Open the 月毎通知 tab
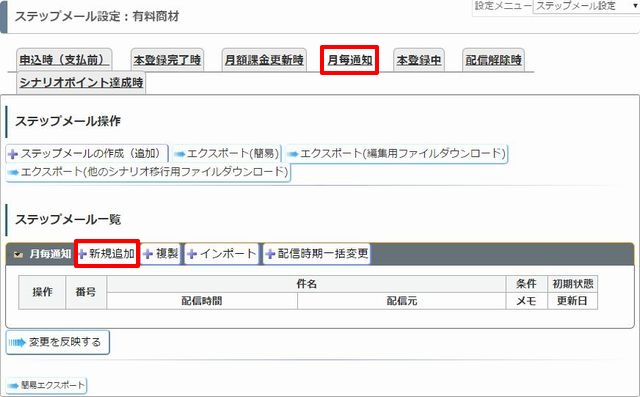640x397 pixels. pos(349,60)
